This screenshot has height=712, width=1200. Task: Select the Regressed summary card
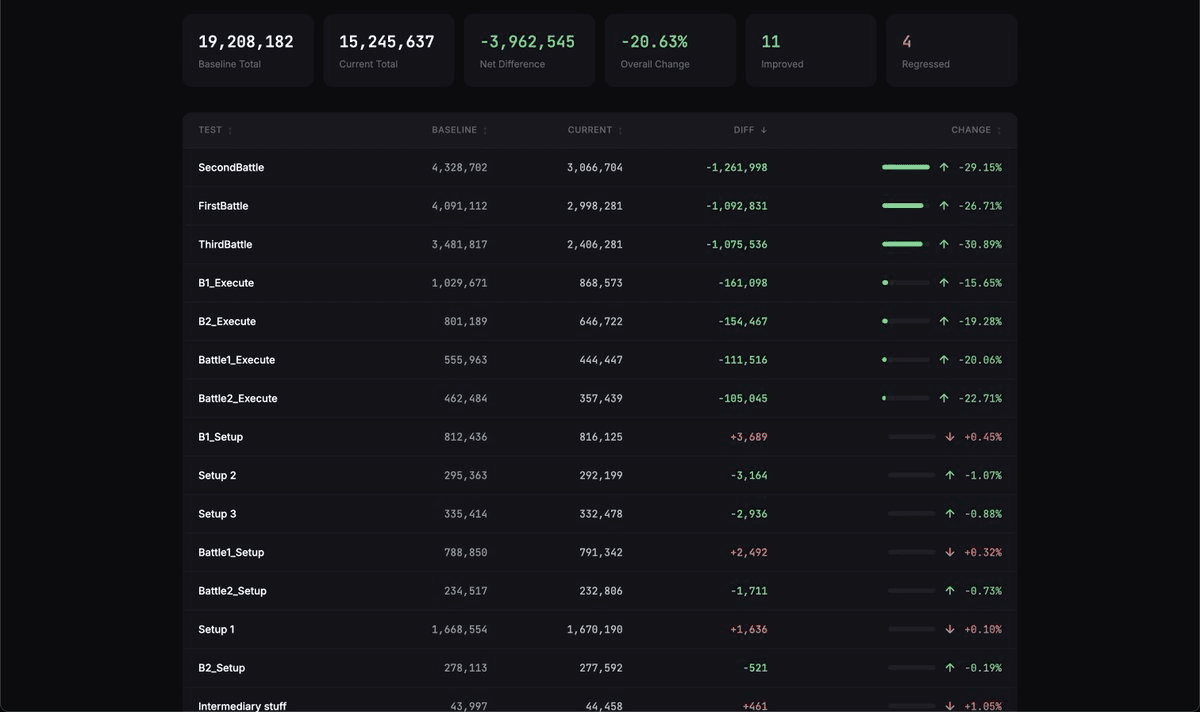(951, 51)
